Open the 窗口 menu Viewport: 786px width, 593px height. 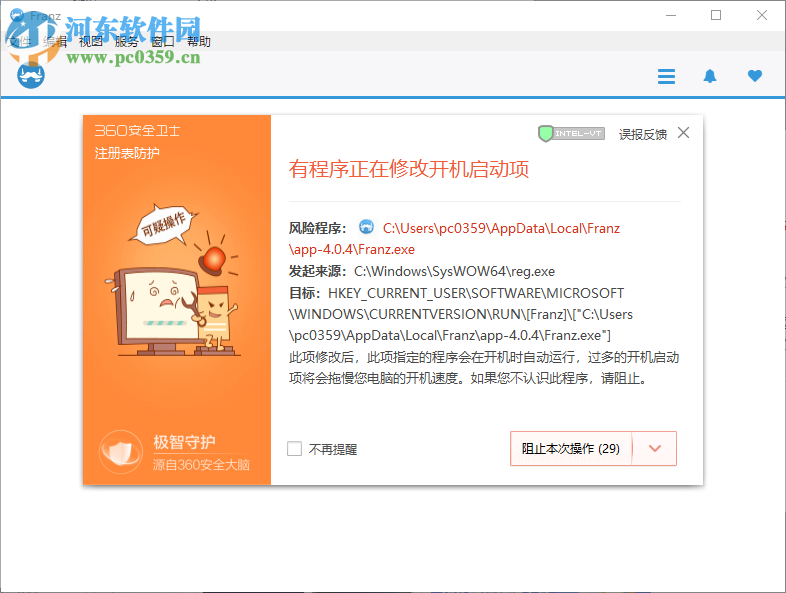click(x=162, y=42)
